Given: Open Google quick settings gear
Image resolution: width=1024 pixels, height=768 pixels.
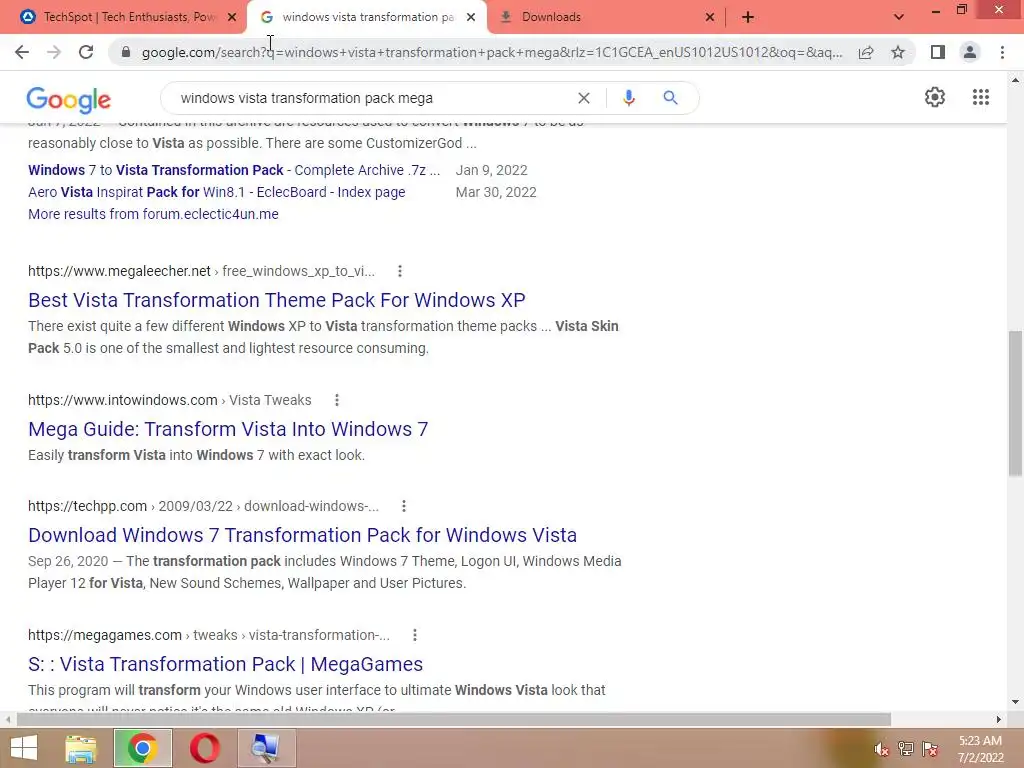Looking at the screenshot, I should tap(935, 97).
